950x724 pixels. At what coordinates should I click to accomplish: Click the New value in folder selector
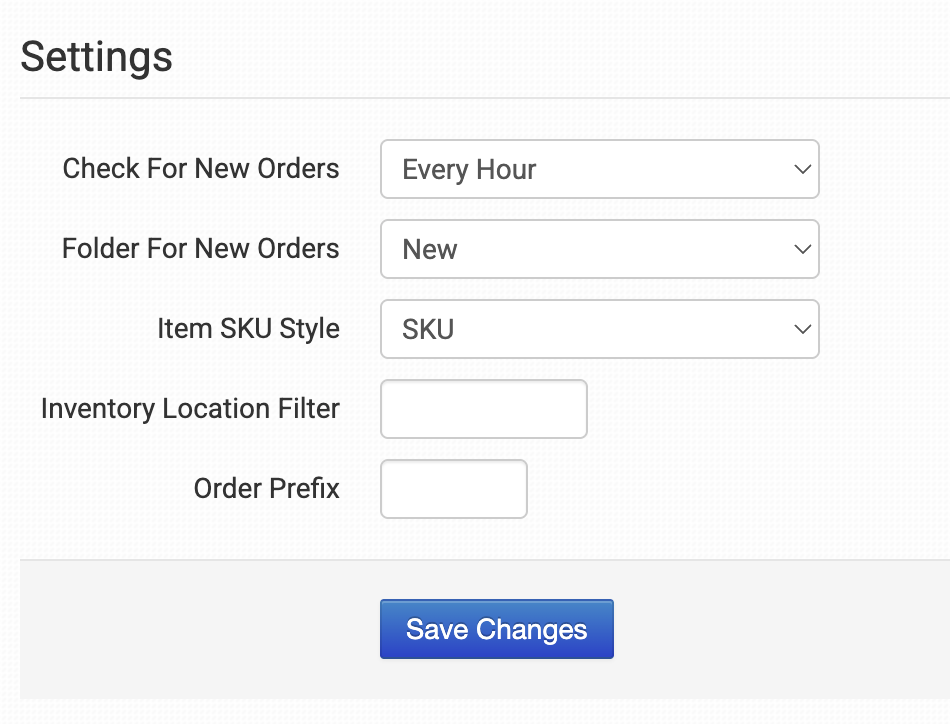[x=430, y=250]
